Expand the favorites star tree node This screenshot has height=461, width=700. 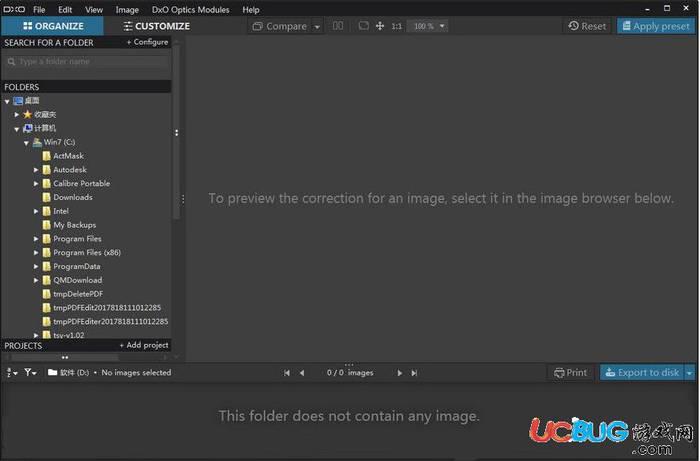click(x=17, y=115)
